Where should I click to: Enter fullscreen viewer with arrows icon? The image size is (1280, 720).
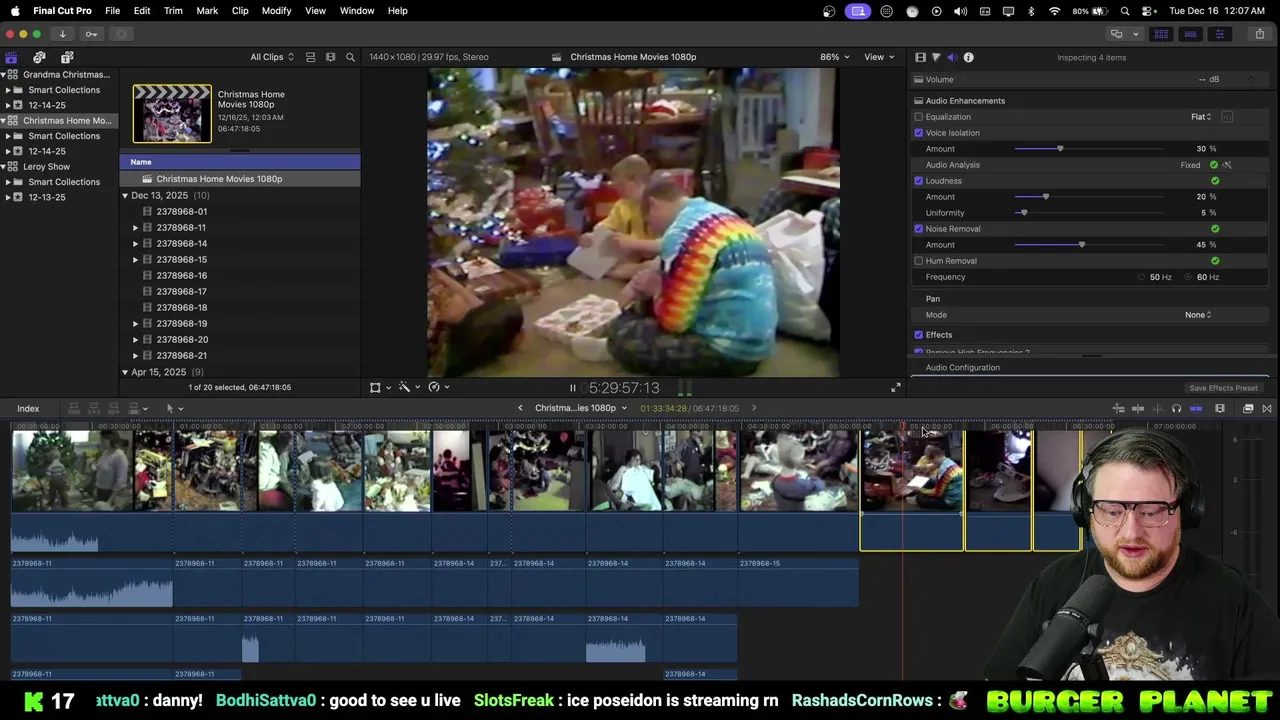[x=896, y=387]
